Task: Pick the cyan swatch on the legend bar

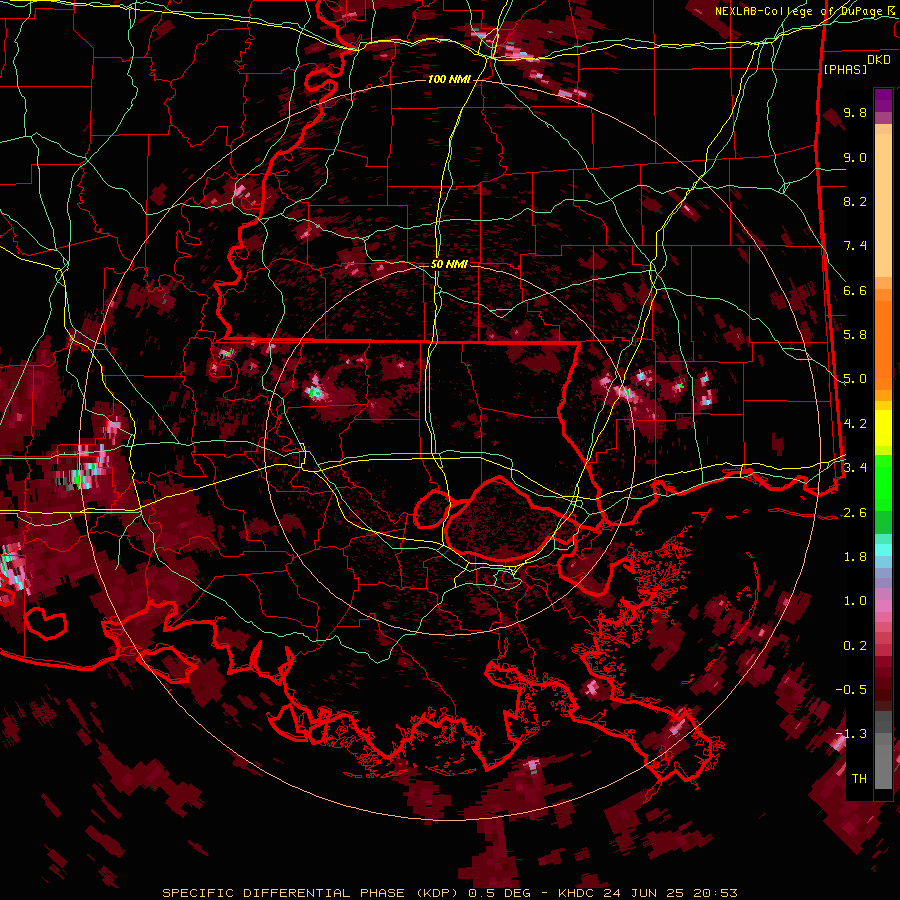Action: [883, 550]
